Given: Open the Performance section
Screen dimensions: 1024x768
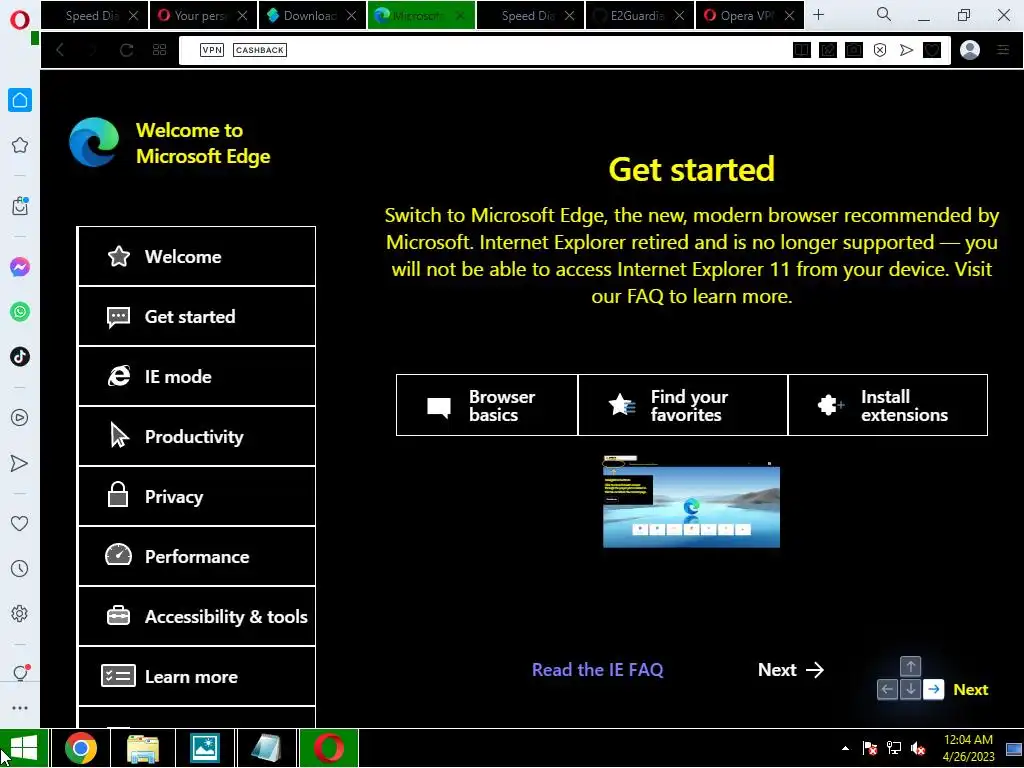Looking at the screenshot, I should click(x=197, y=557).
